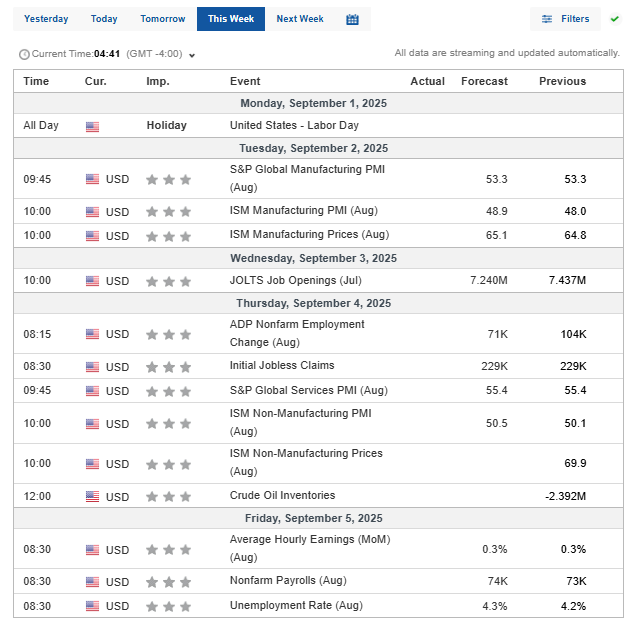This screenshot has width=630, height=632.
Task: Open Initial Jobless Claims event
Action: pyautogui.click(x=282, y=365)
